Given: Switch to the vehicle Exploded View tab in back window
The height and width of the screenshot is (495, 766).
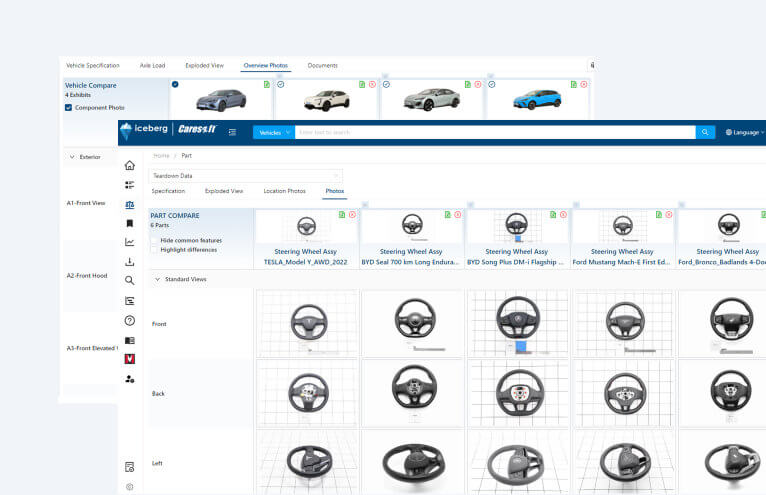Looking at the screenshot, I should point(204,65).
